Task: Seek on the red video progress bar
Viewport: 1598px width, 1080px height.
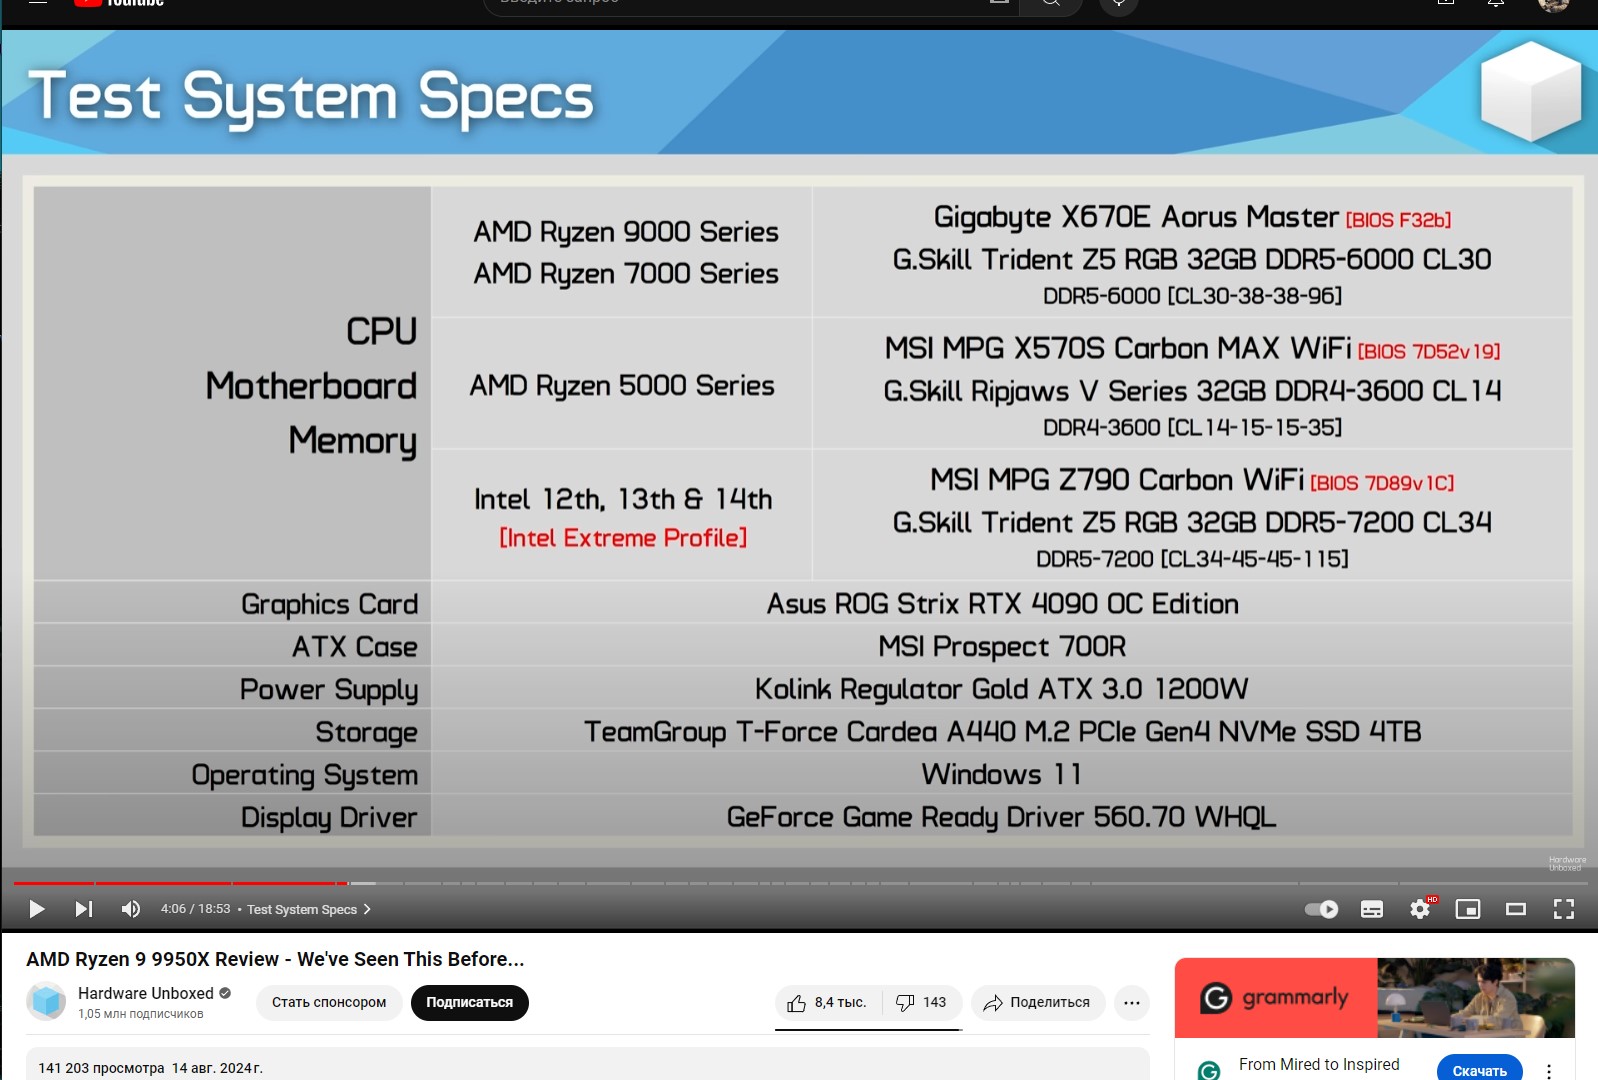Action: click(180, 883)
